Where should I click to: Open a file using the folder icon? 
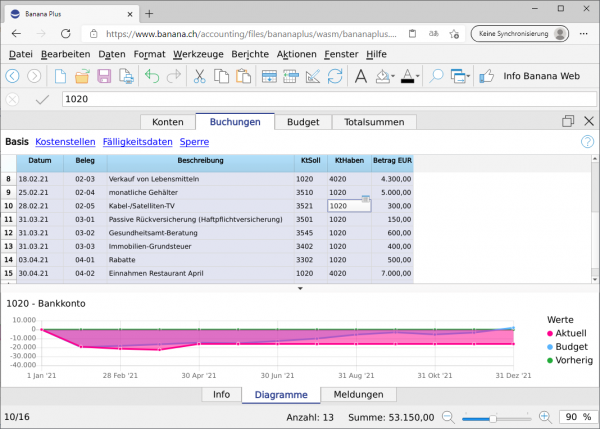[82, 76]
